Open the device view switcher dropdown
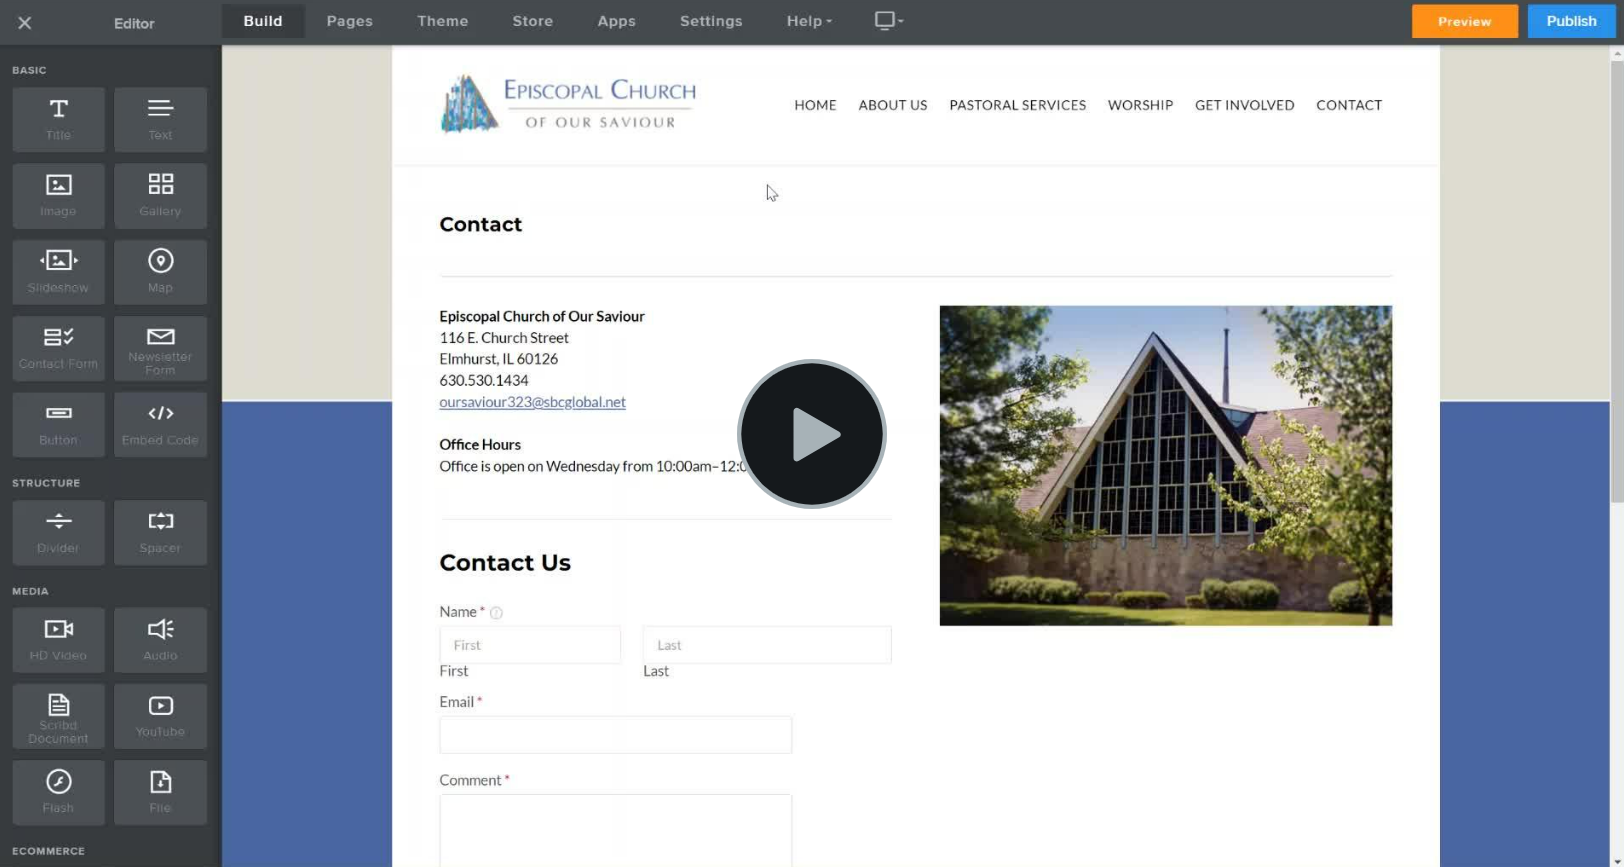 tap(888, 21)
